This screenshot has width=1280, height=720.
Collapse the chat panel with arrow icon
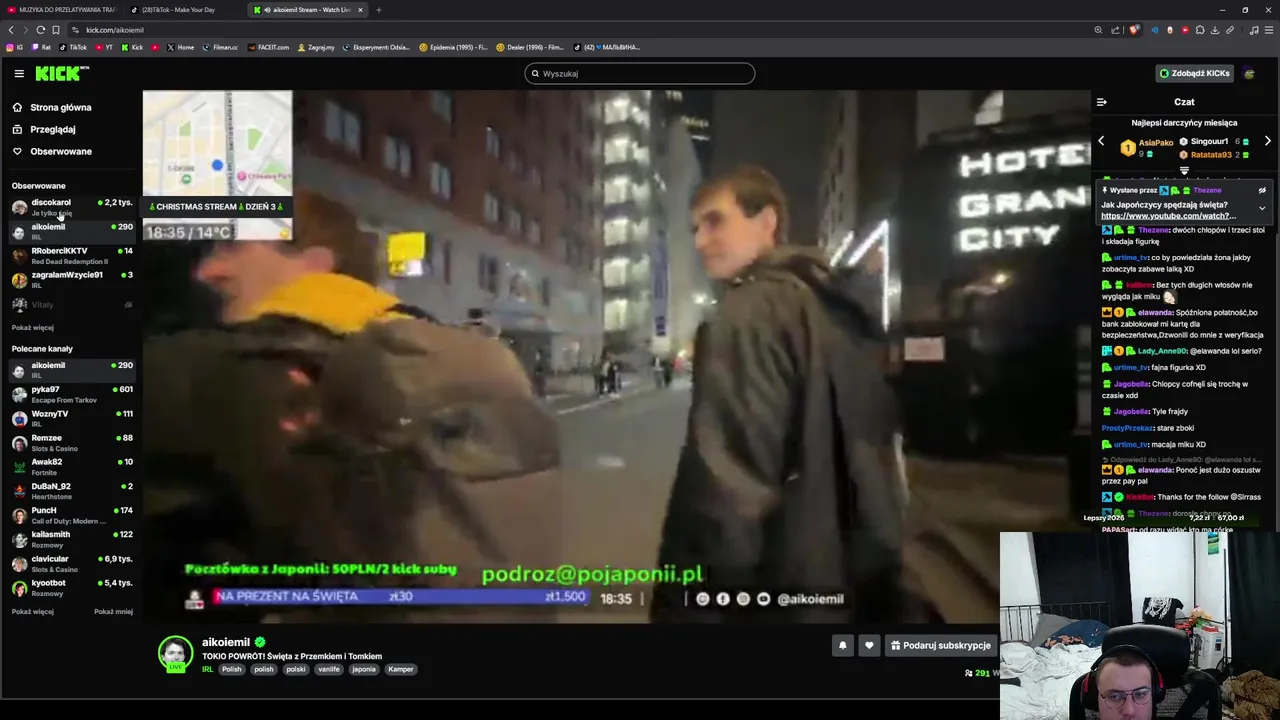pyautogui.click(x=1101, y=102)
